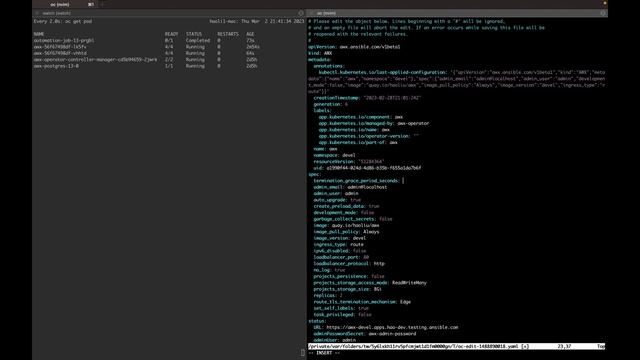The height and width of the screenshot is (360, 640).
Task: Click 'Every 2.0s: oc get pod' header text
Action: pos(63,21)
